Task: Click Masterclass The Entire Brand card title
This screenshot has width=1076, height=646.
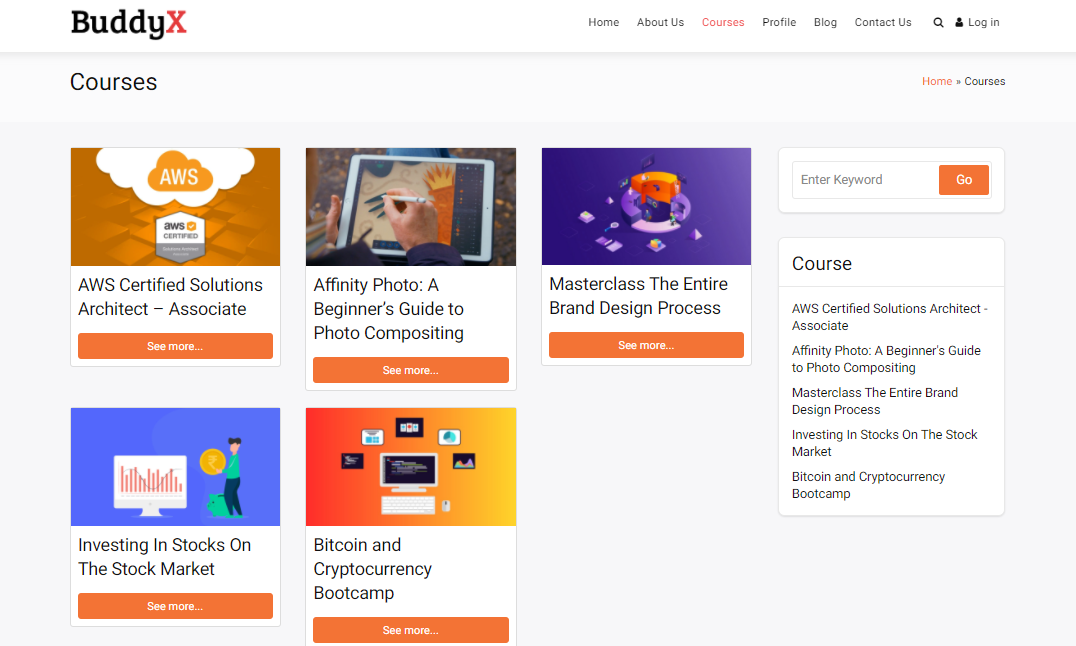Action: click(x=638, y=296)
